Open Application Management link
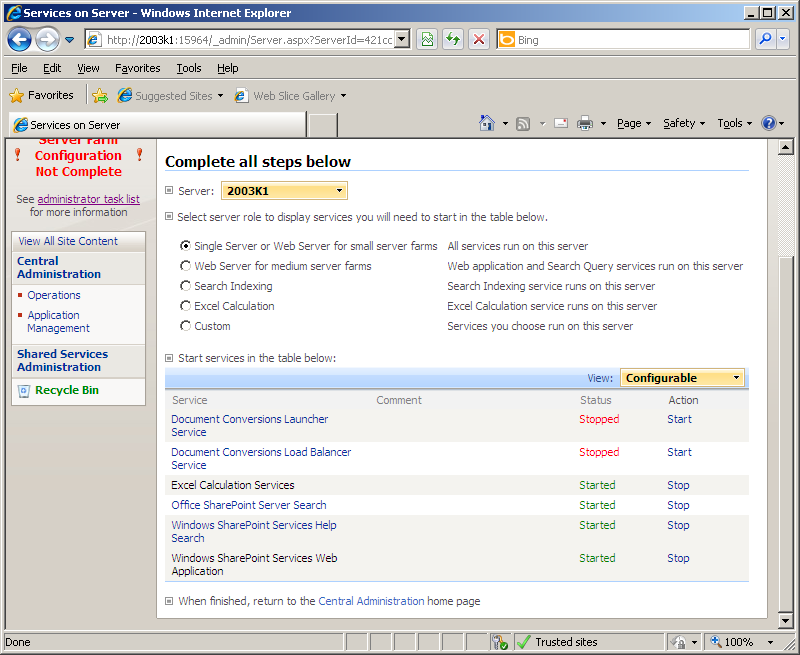800x655 pixels. [58, 321]
